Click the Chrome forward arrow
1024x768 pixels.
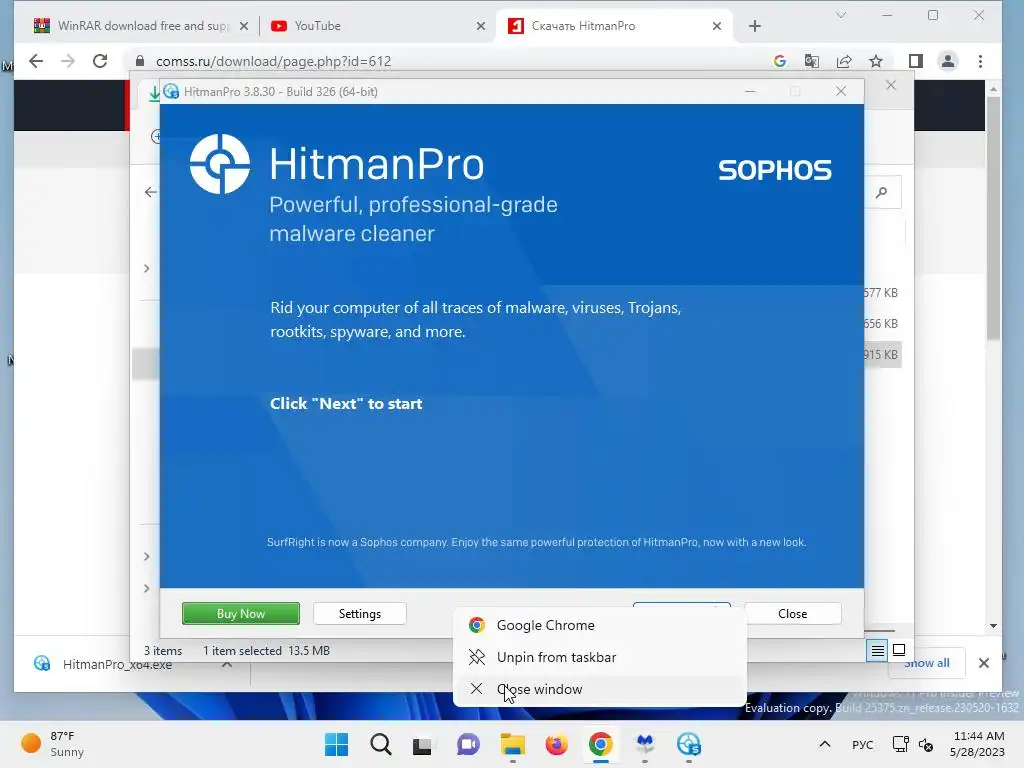[68, 61]
